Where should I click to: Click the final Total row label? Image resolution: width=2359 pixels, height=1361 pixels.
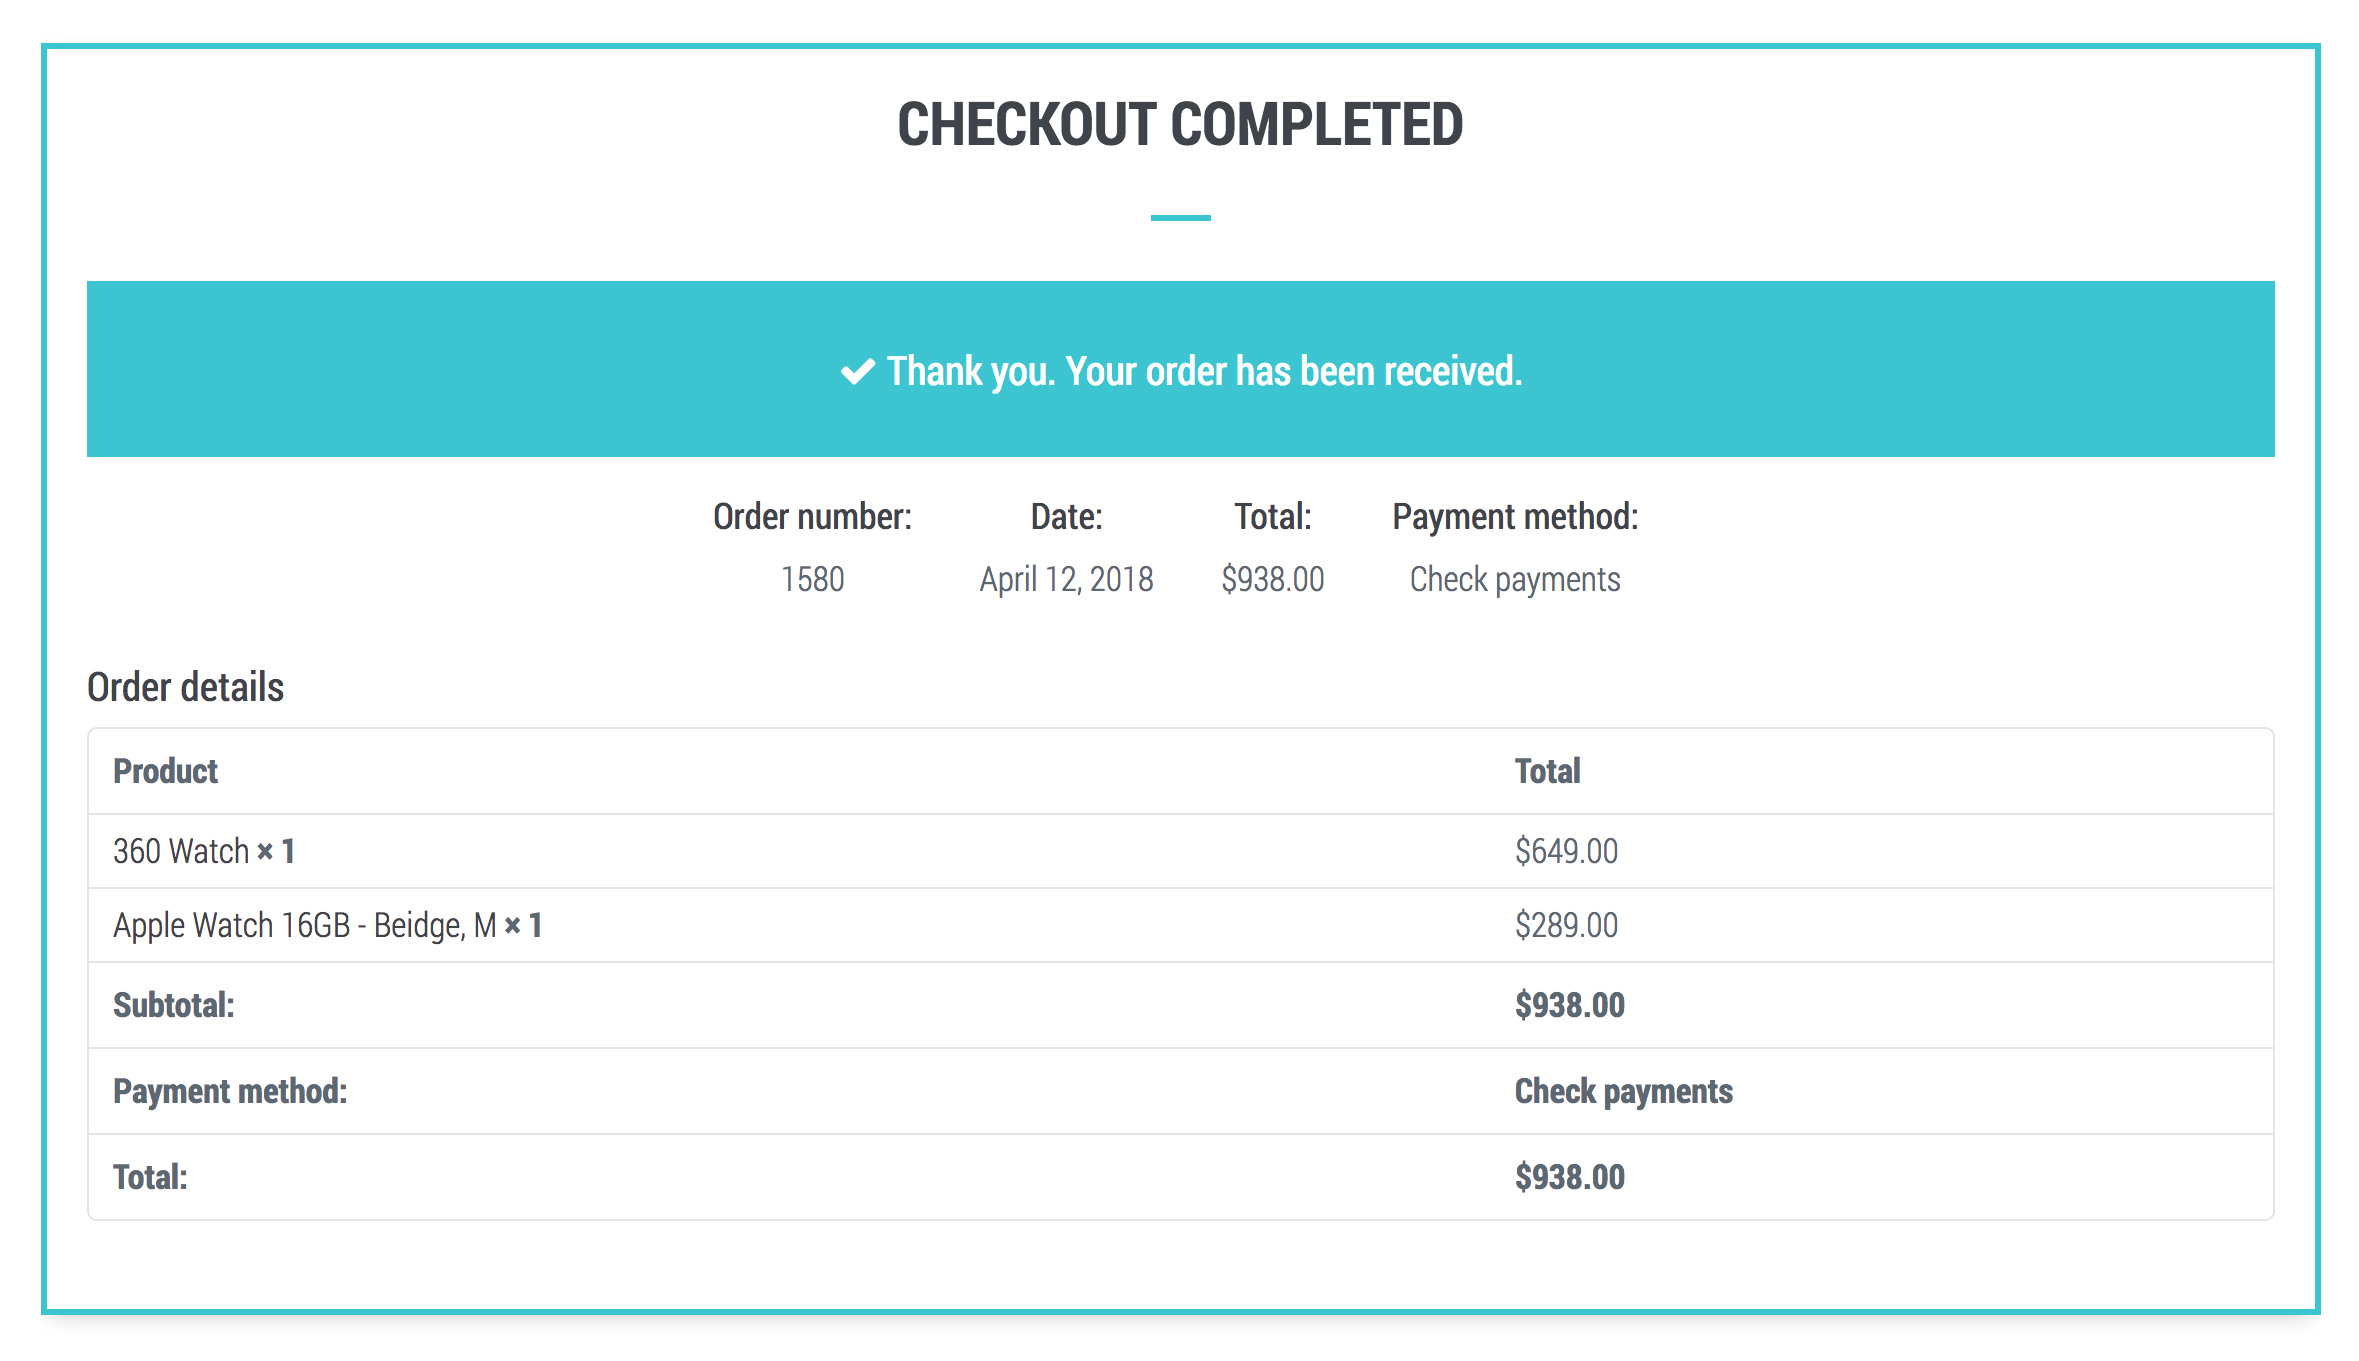150,1177
